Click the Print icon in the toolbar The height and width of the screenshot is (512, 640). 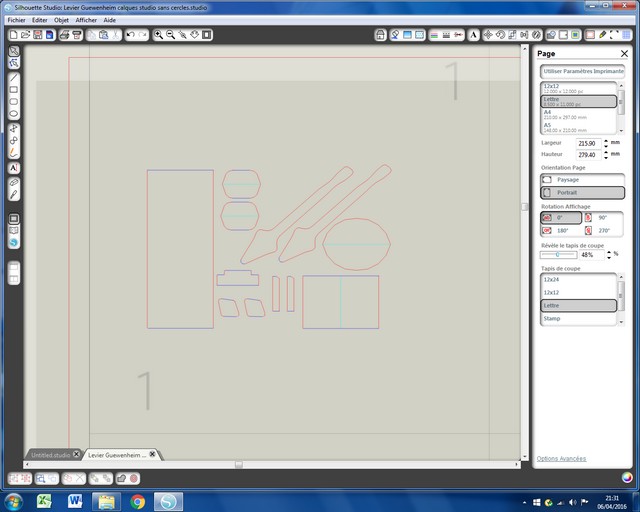63,34
